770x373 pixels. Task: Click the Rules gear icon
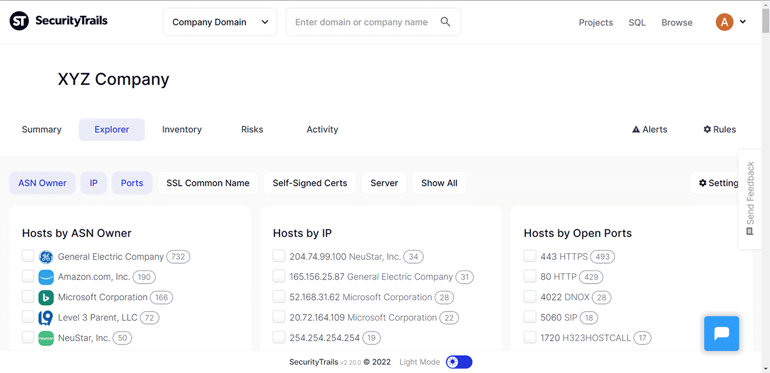707,129
